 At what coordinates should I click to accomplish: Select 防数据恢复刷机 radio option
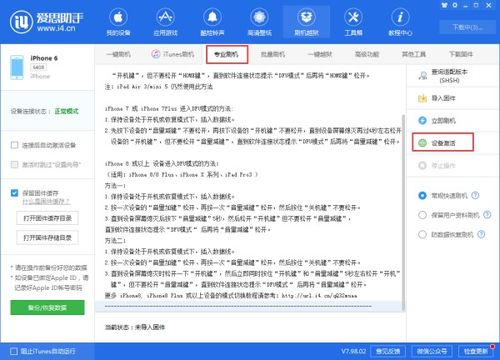click(422, 234)
